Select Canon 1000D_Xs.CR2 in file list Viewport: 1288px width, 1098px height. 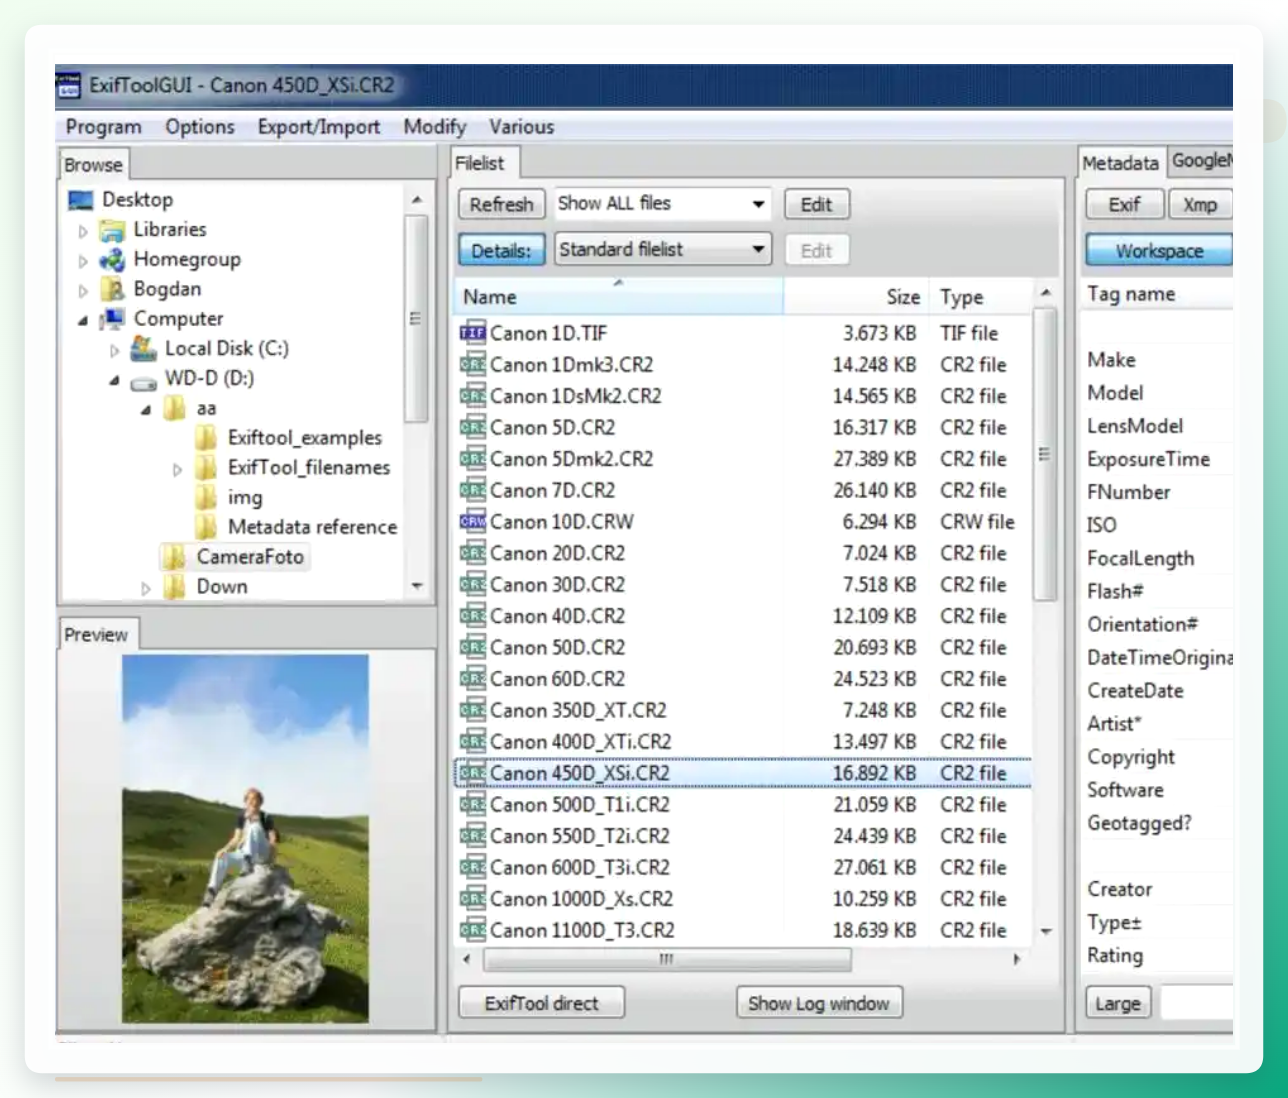click(743, 898)
